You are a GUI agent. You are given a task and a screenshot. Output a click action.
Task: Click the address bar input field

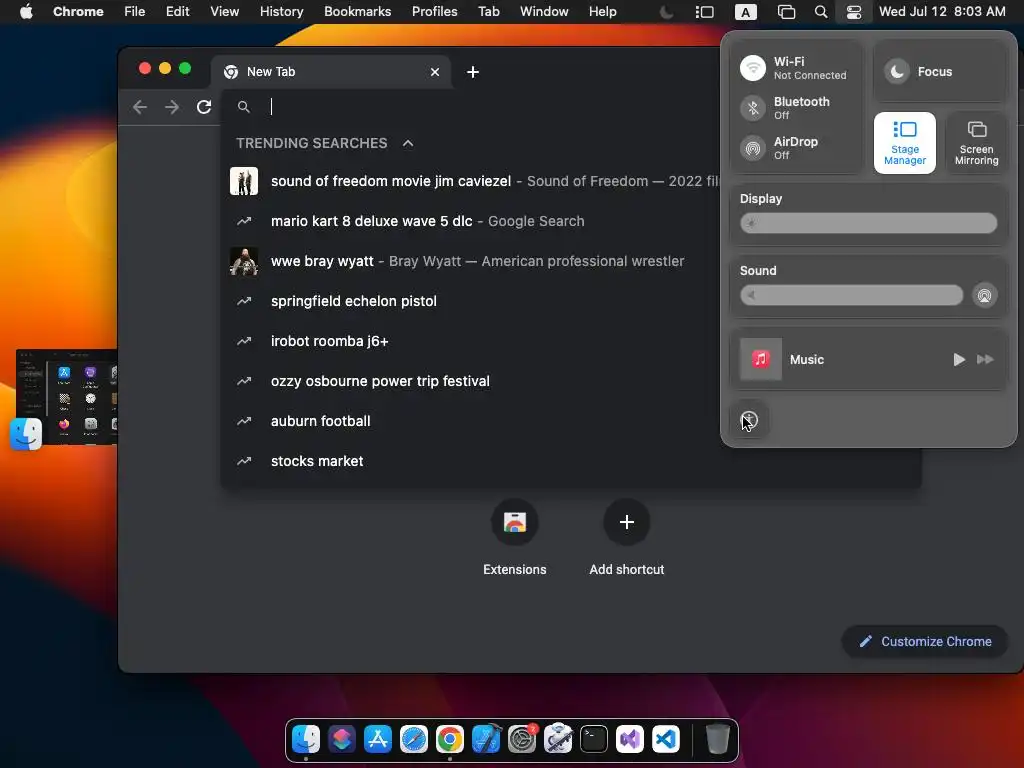coord(490,106)
